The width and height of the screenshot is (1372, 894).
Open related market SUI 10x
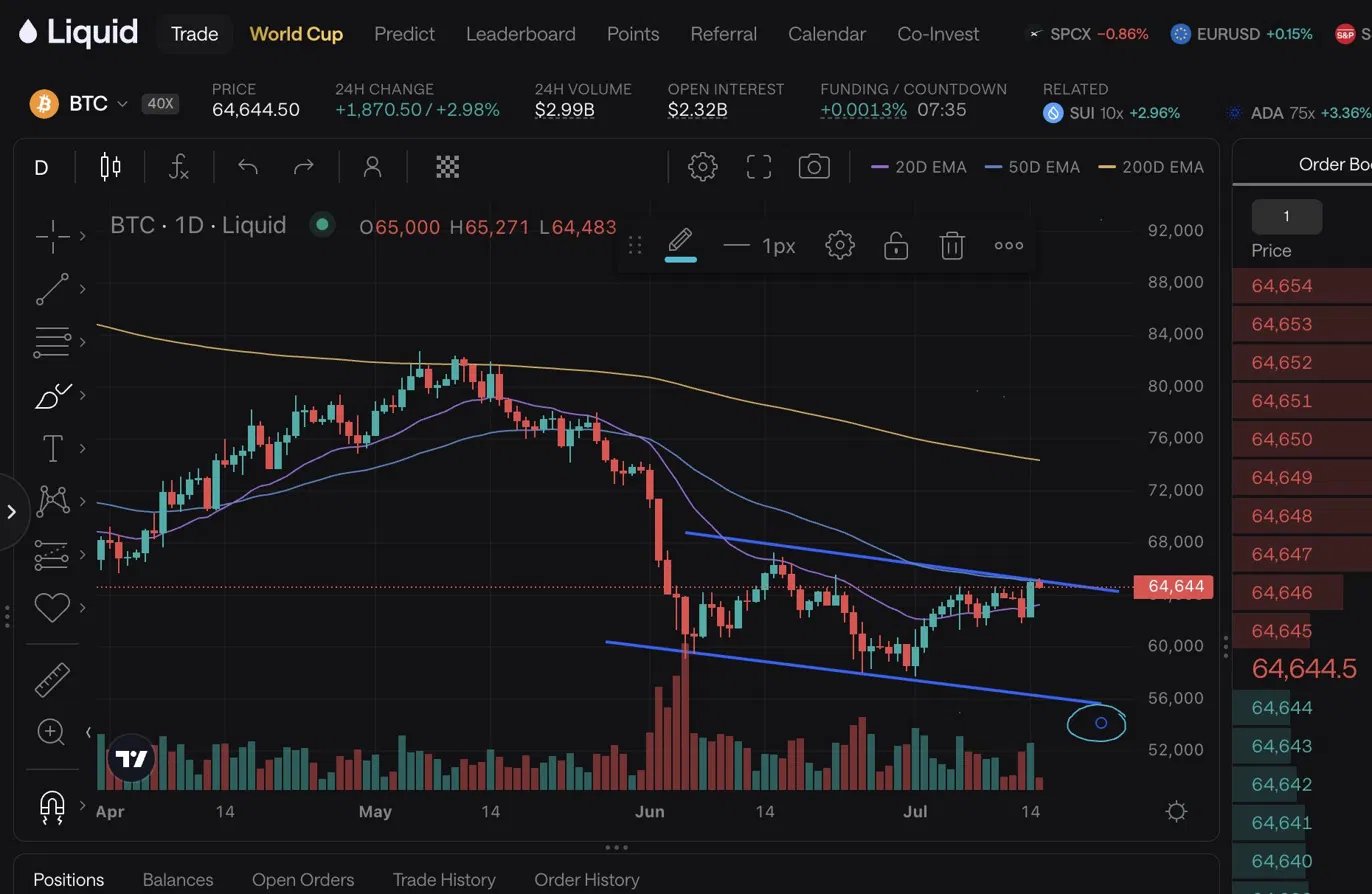(x=1111, y=113)
